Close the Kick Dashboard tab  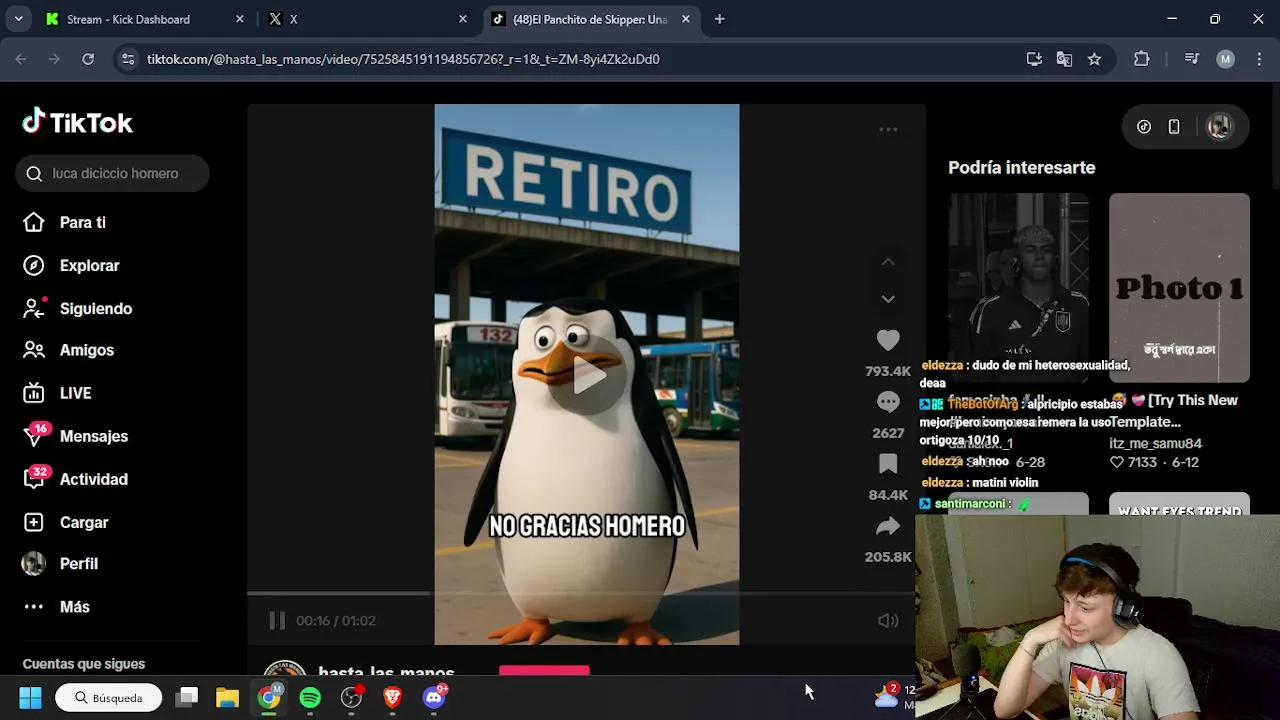click(239, 19)
